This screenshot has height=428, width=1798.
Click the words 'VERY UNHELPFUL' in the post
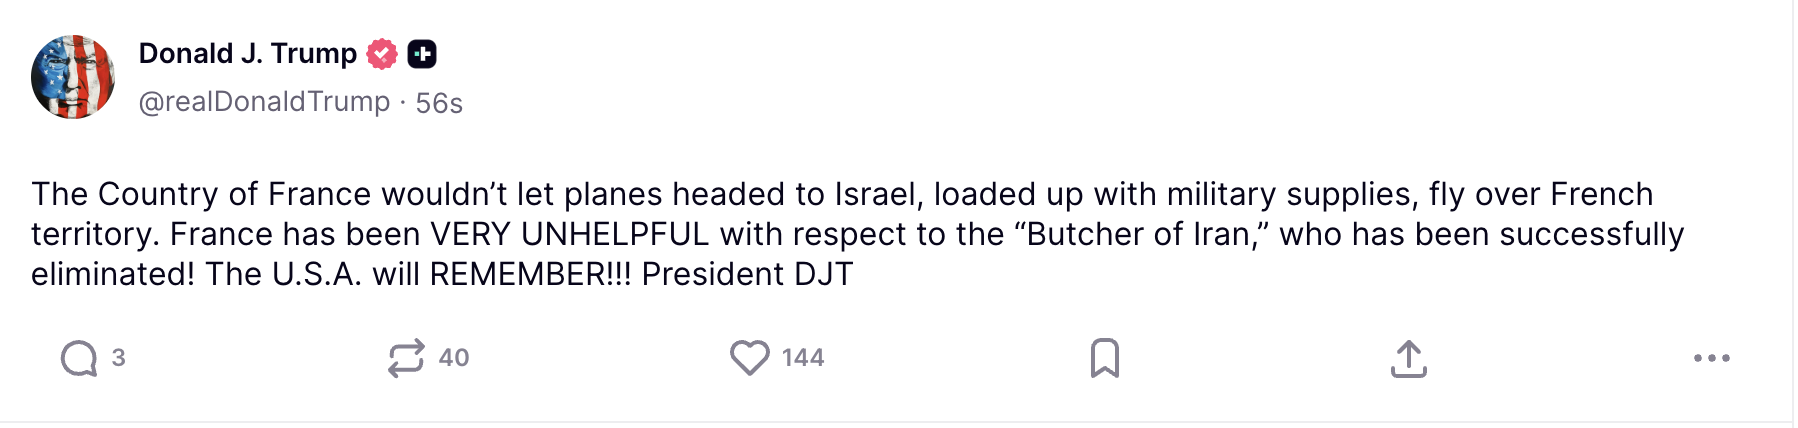pos(570,234)
